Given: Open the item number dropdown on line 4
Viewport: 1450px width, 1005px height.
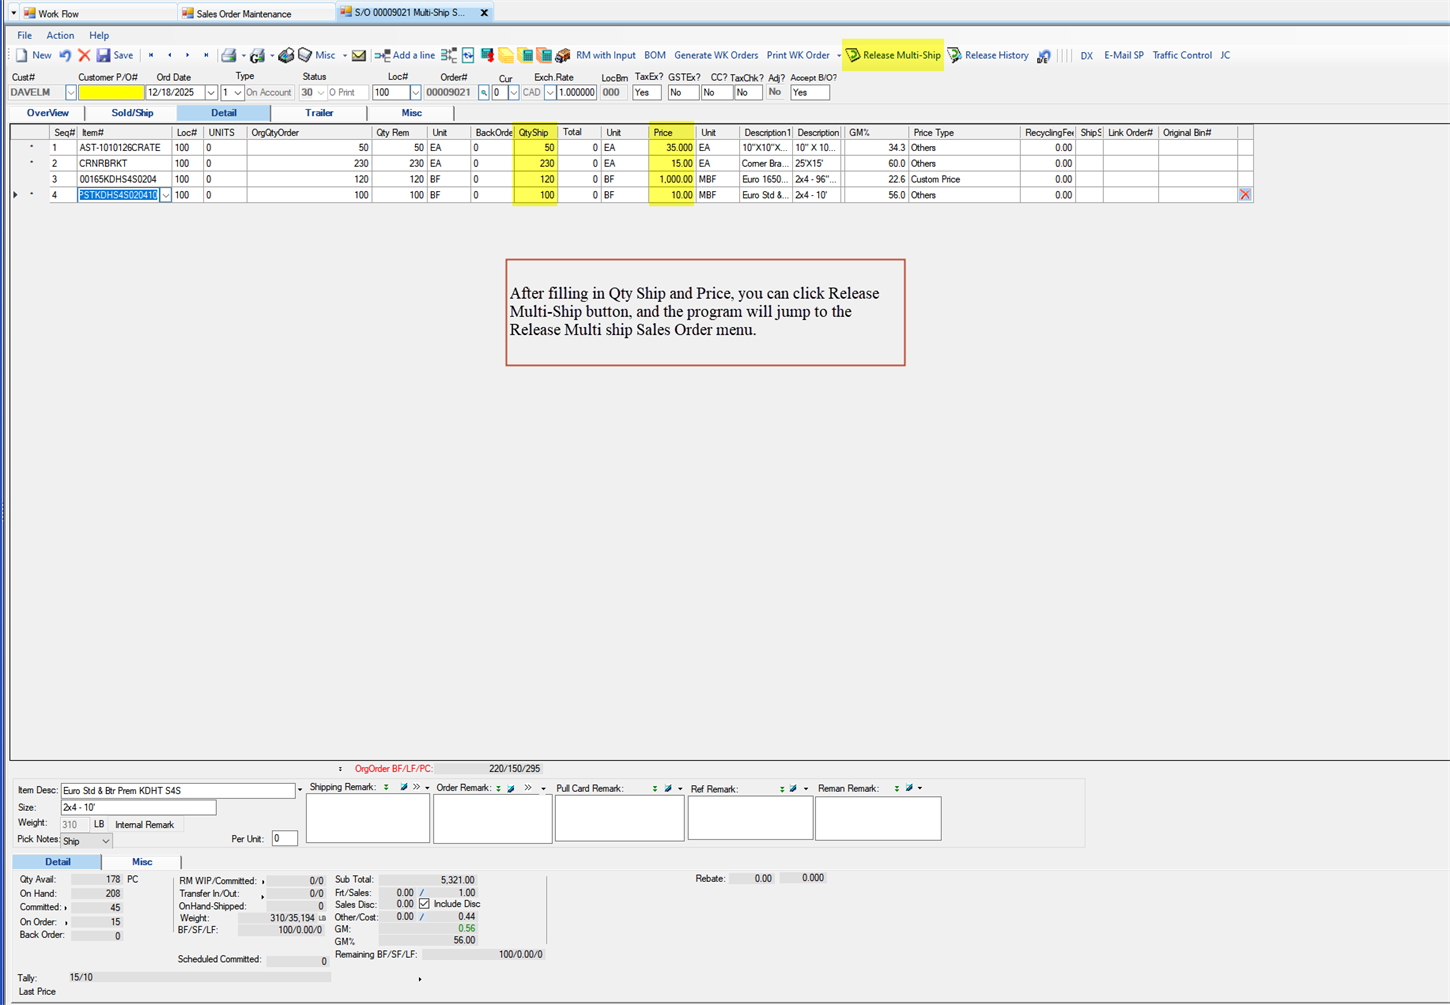Looking at the screenshot, I should 164,195.
